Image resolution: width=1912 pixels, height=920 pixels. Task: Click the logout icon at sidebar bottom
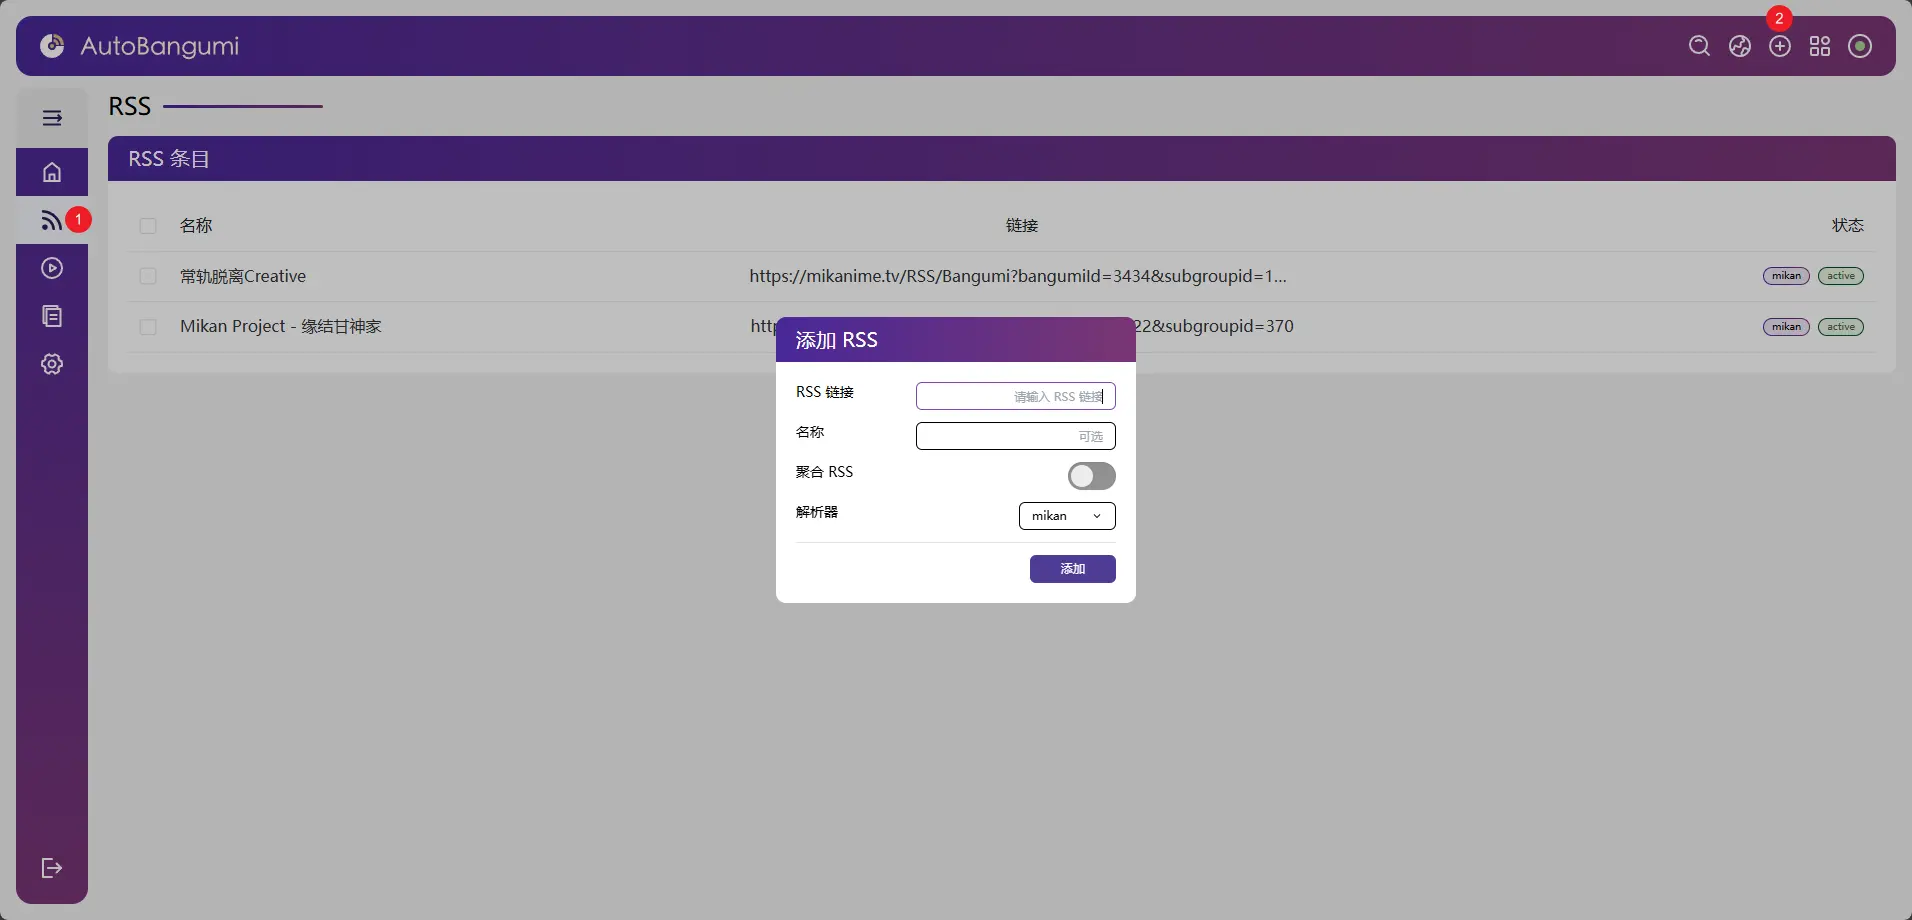52,868
